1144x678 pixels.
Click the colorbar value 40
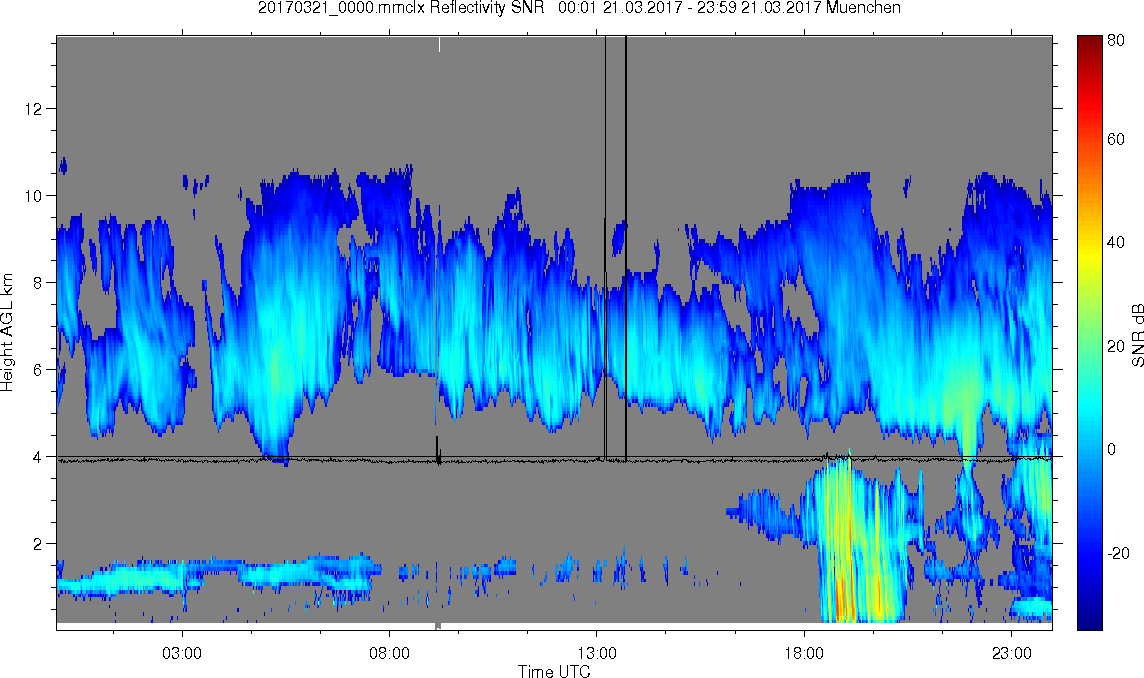click(x=1116, y=242)
